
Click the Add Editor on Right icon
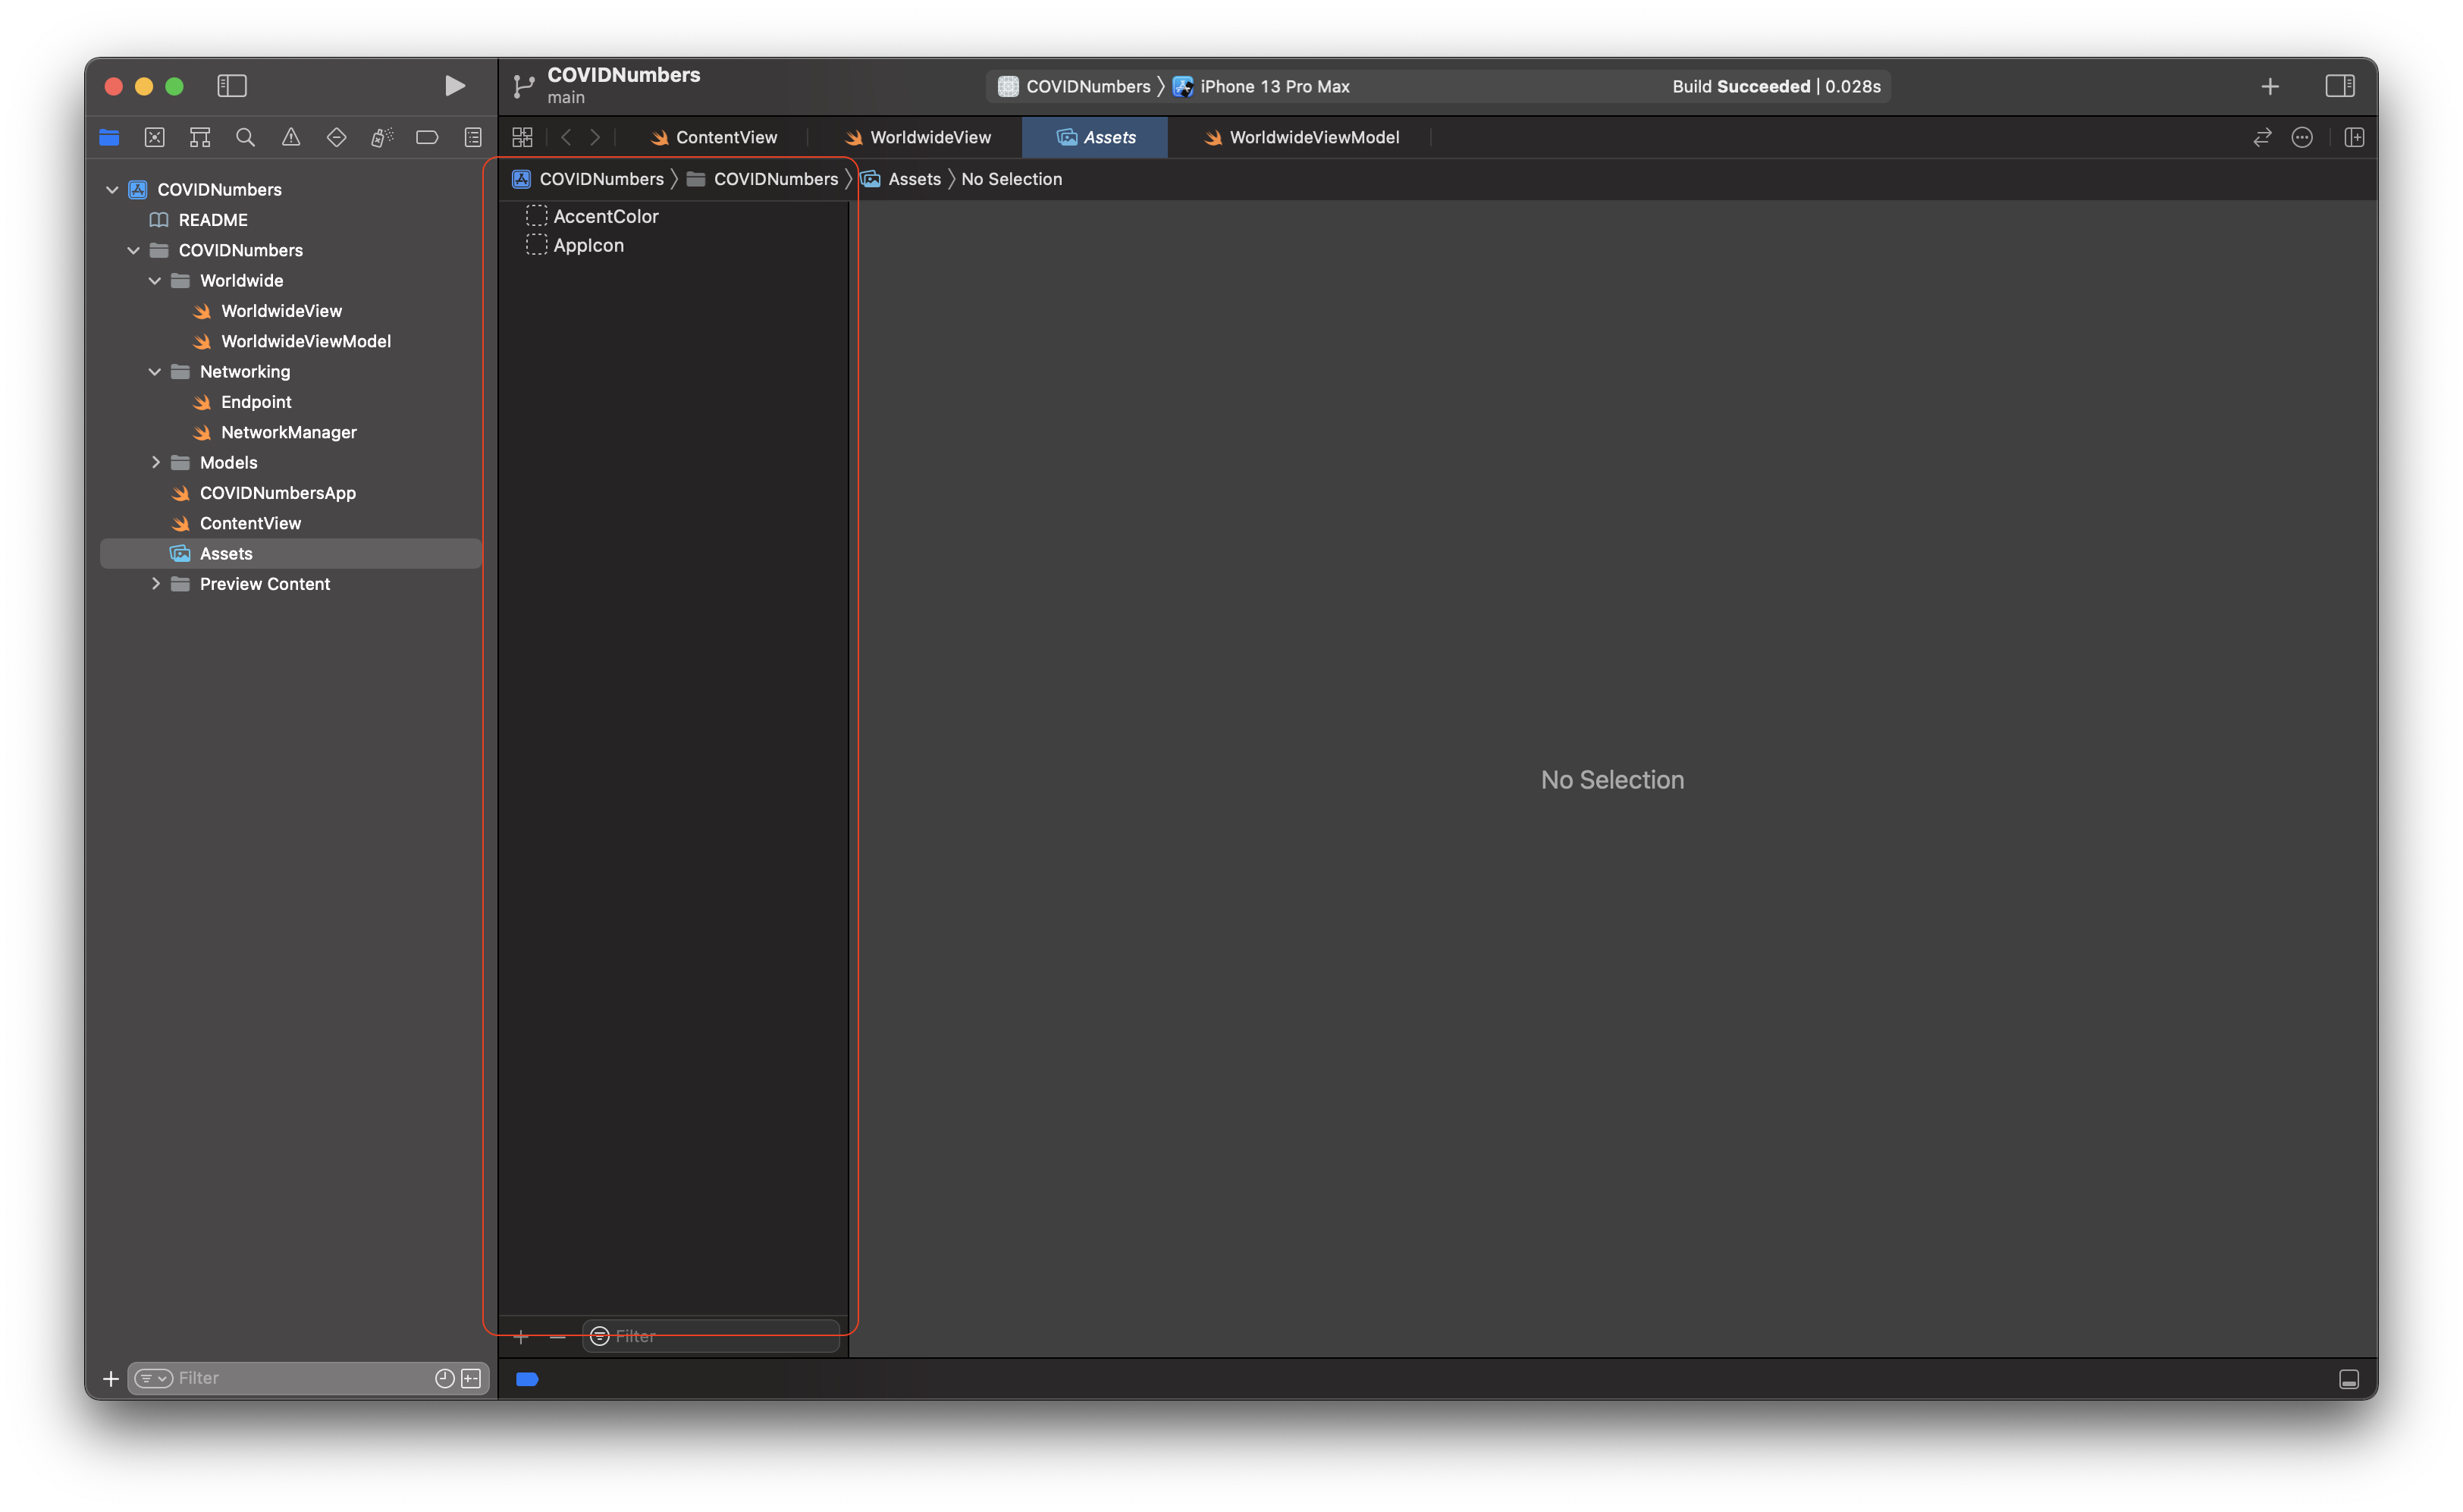point(2354,137)
